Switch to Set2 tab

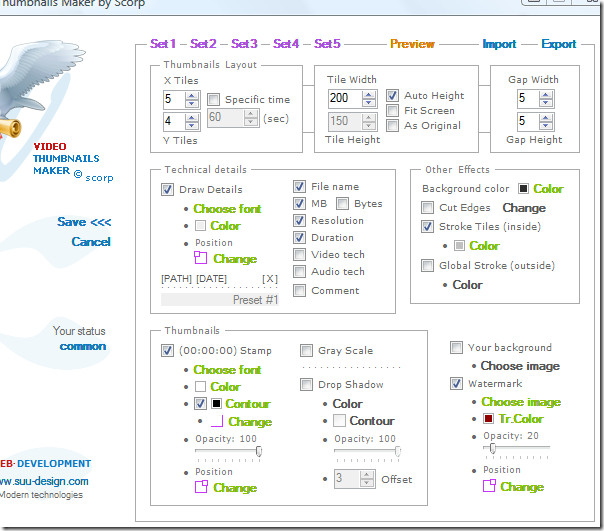tap(203, 44)
